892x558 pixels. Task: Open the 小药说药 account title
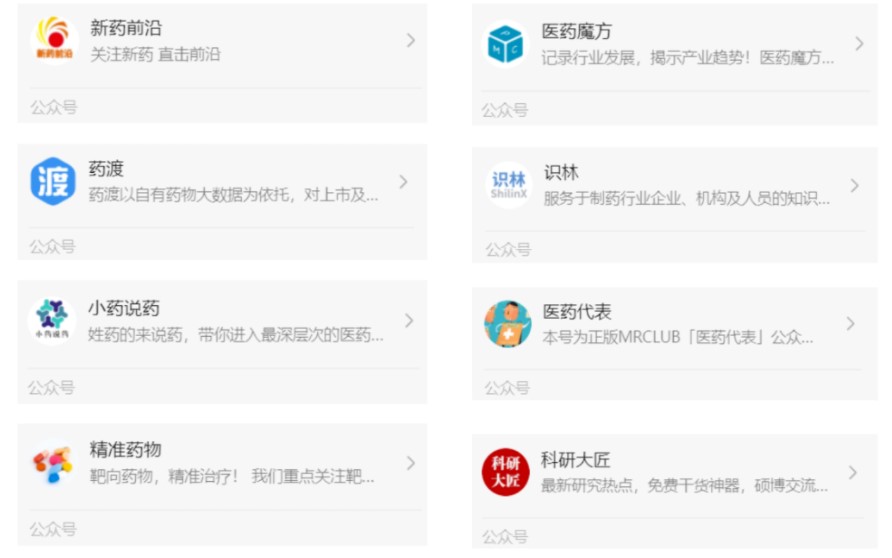(x=123, y=308)
